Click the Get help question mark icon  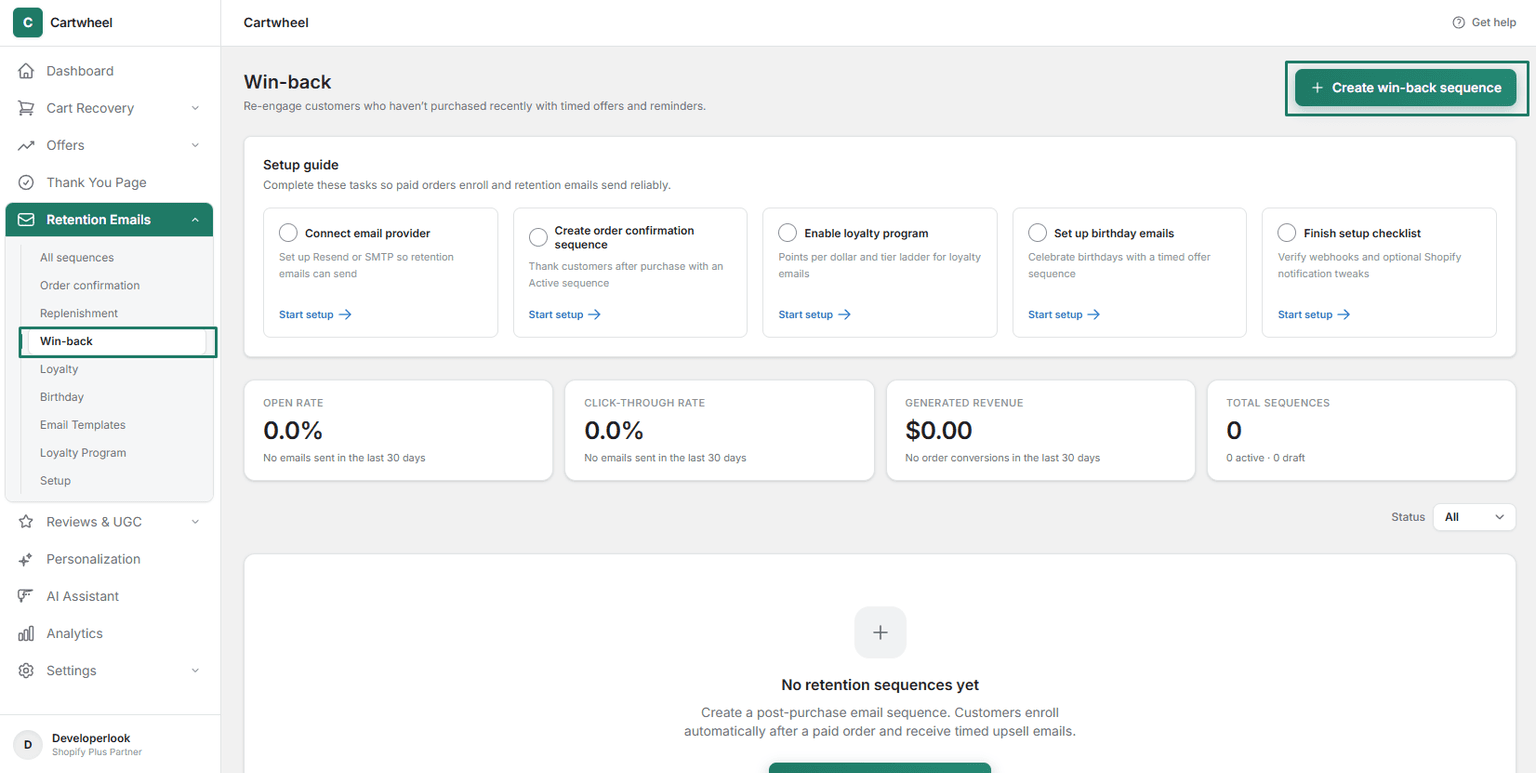pos(1459,22)
